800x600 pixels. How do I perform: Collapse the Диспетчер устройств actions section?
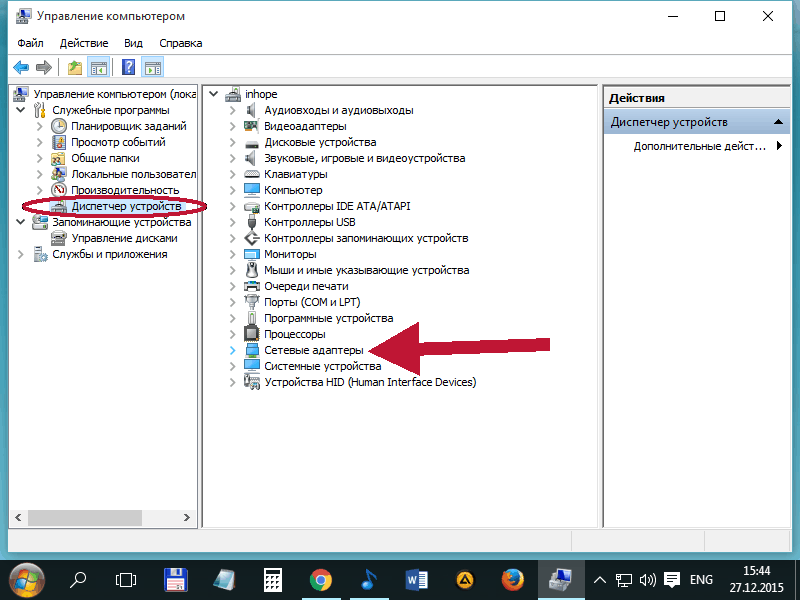(x=778, y=122)
